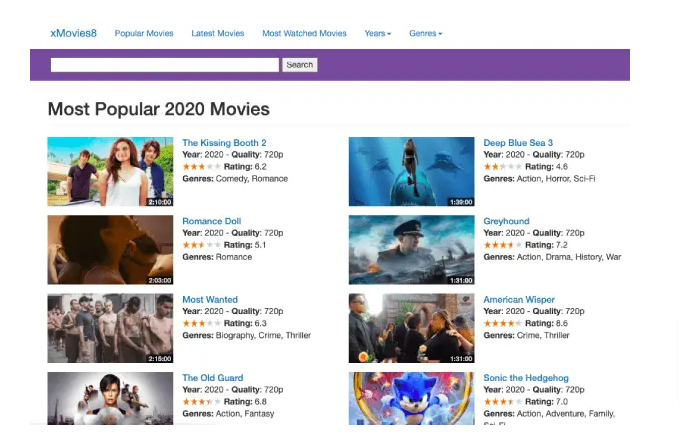
Task: Select the Greyhound movie thumbnail
Action: tap(411, 250)
